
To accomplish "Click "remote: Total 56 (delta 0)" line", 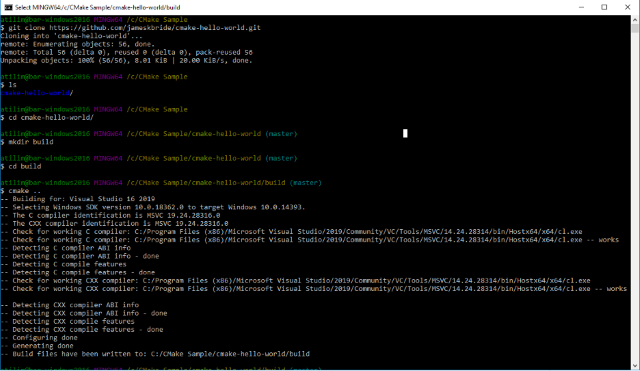I will [x=127, y=52].
